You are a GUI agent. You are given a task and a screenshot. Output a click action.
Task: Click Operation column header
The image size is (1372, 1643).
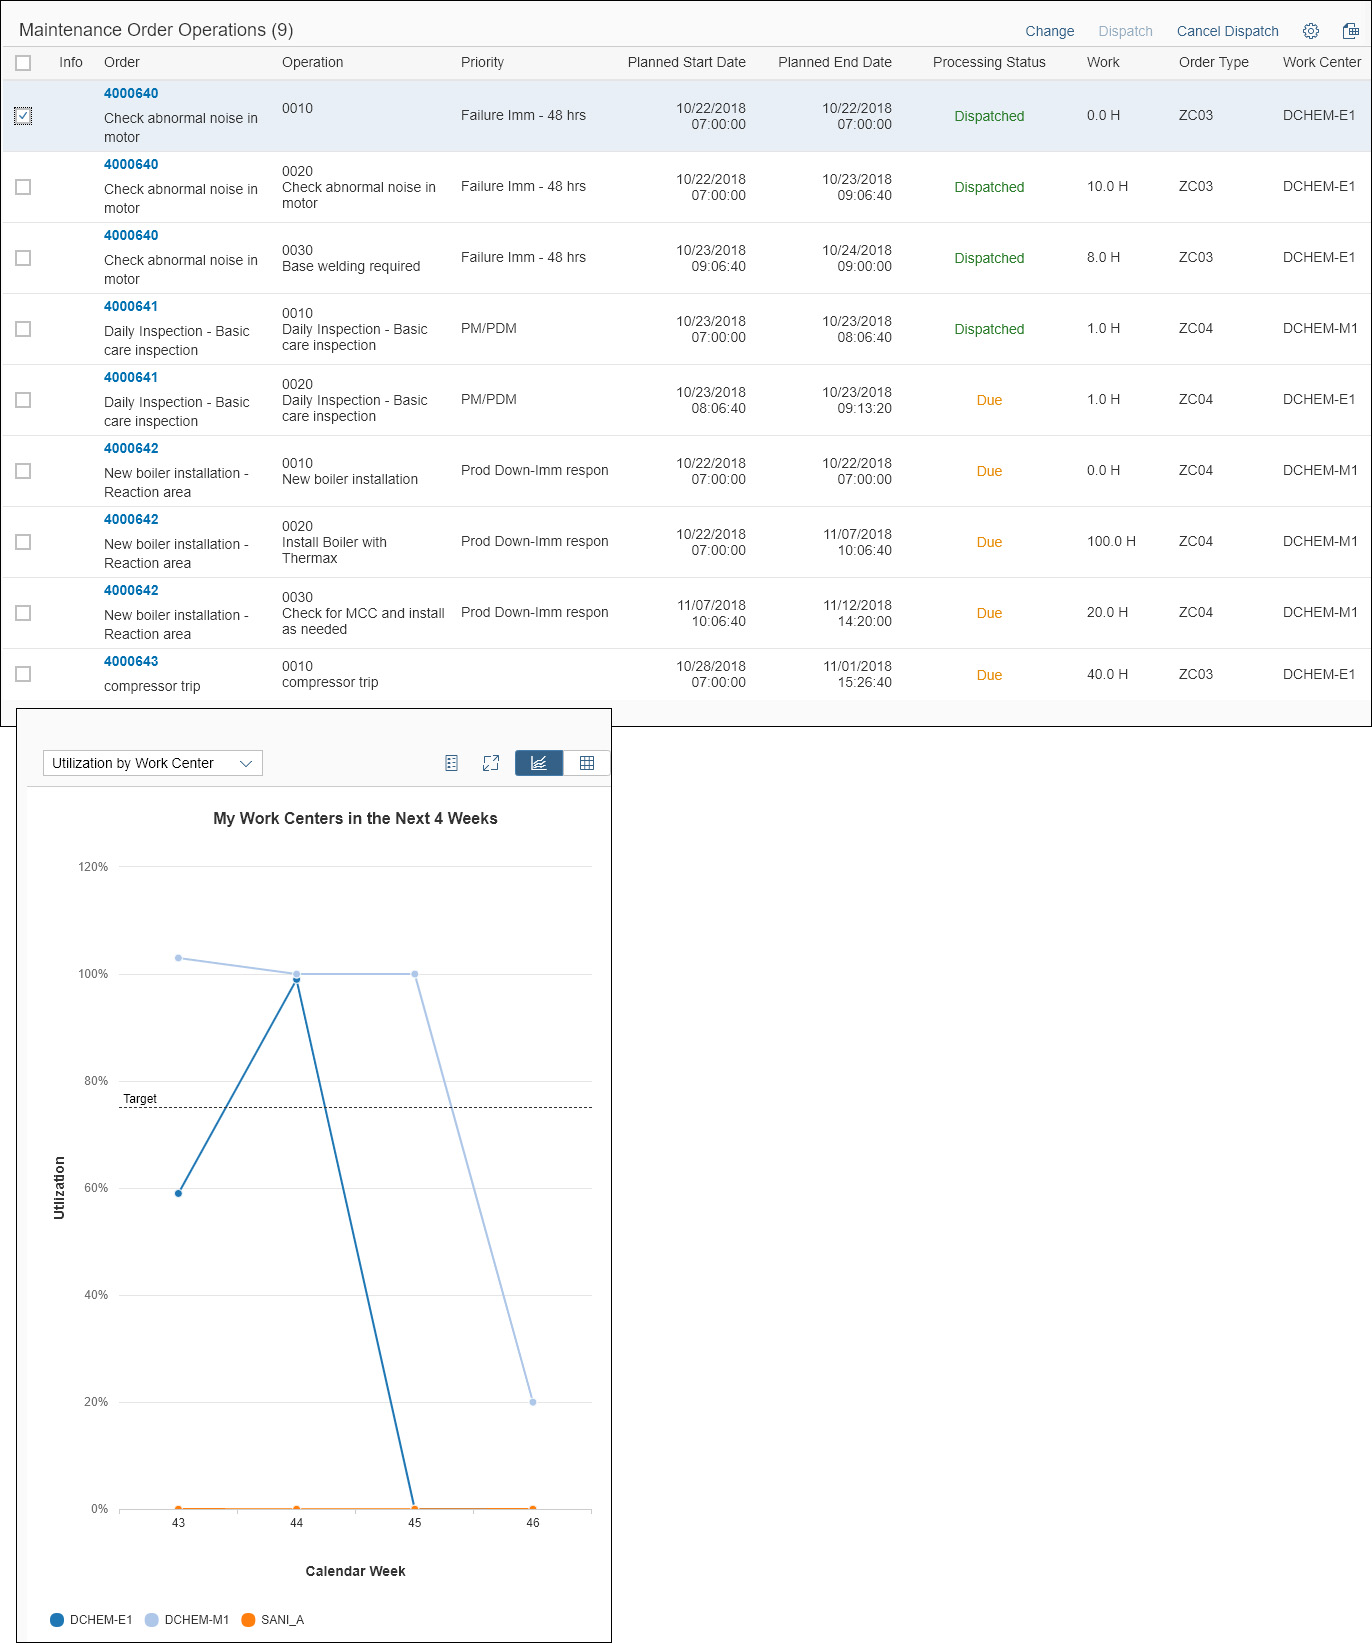312,62
